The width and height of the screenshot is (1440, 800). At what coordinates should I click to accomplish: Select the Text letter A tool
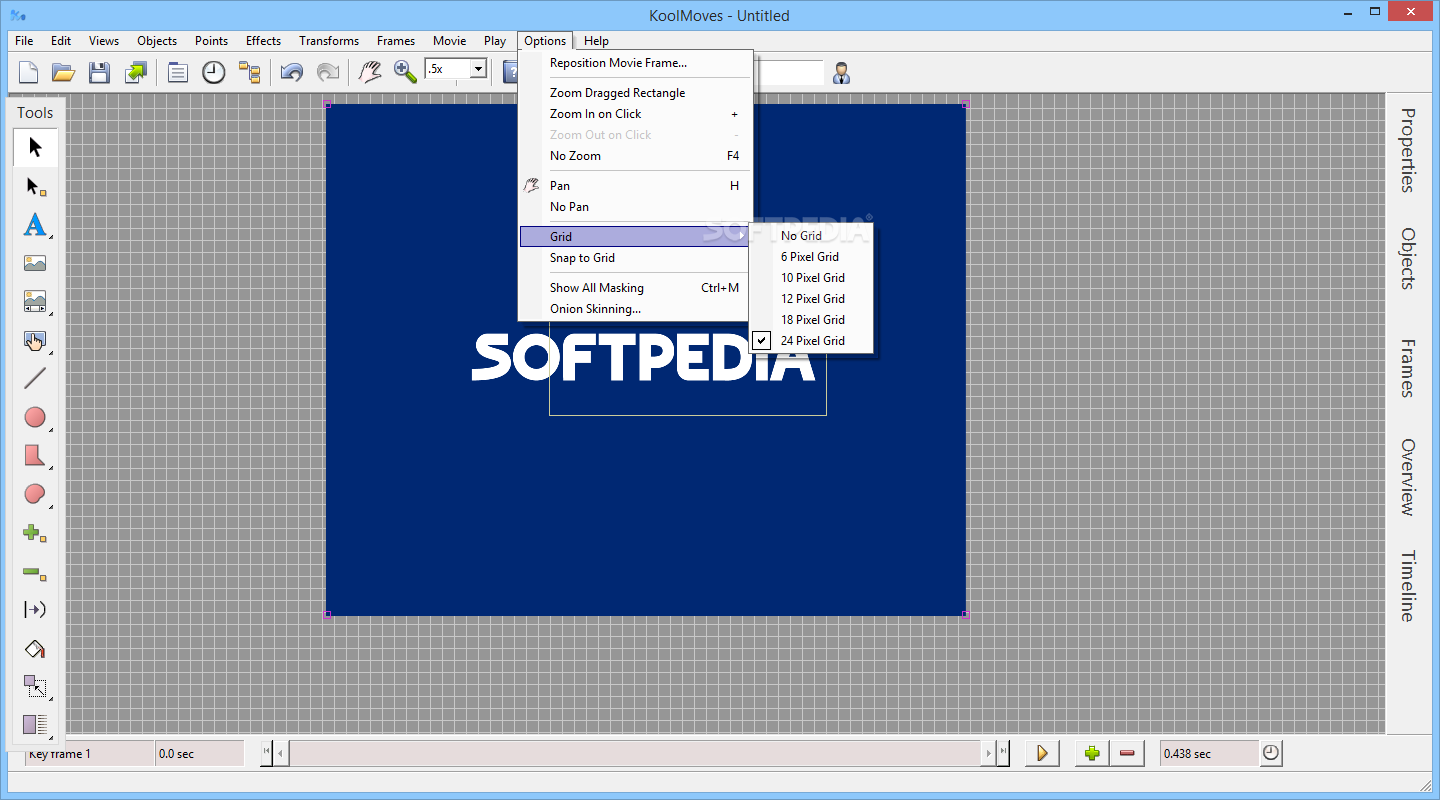[35, 225]
